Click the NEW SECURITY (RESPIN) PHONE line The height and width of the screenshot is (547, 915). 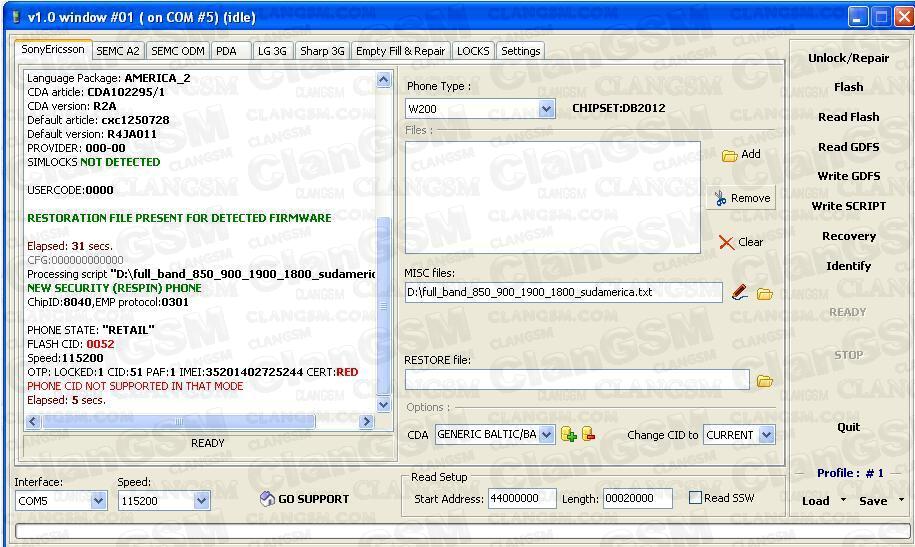(114, 288)
